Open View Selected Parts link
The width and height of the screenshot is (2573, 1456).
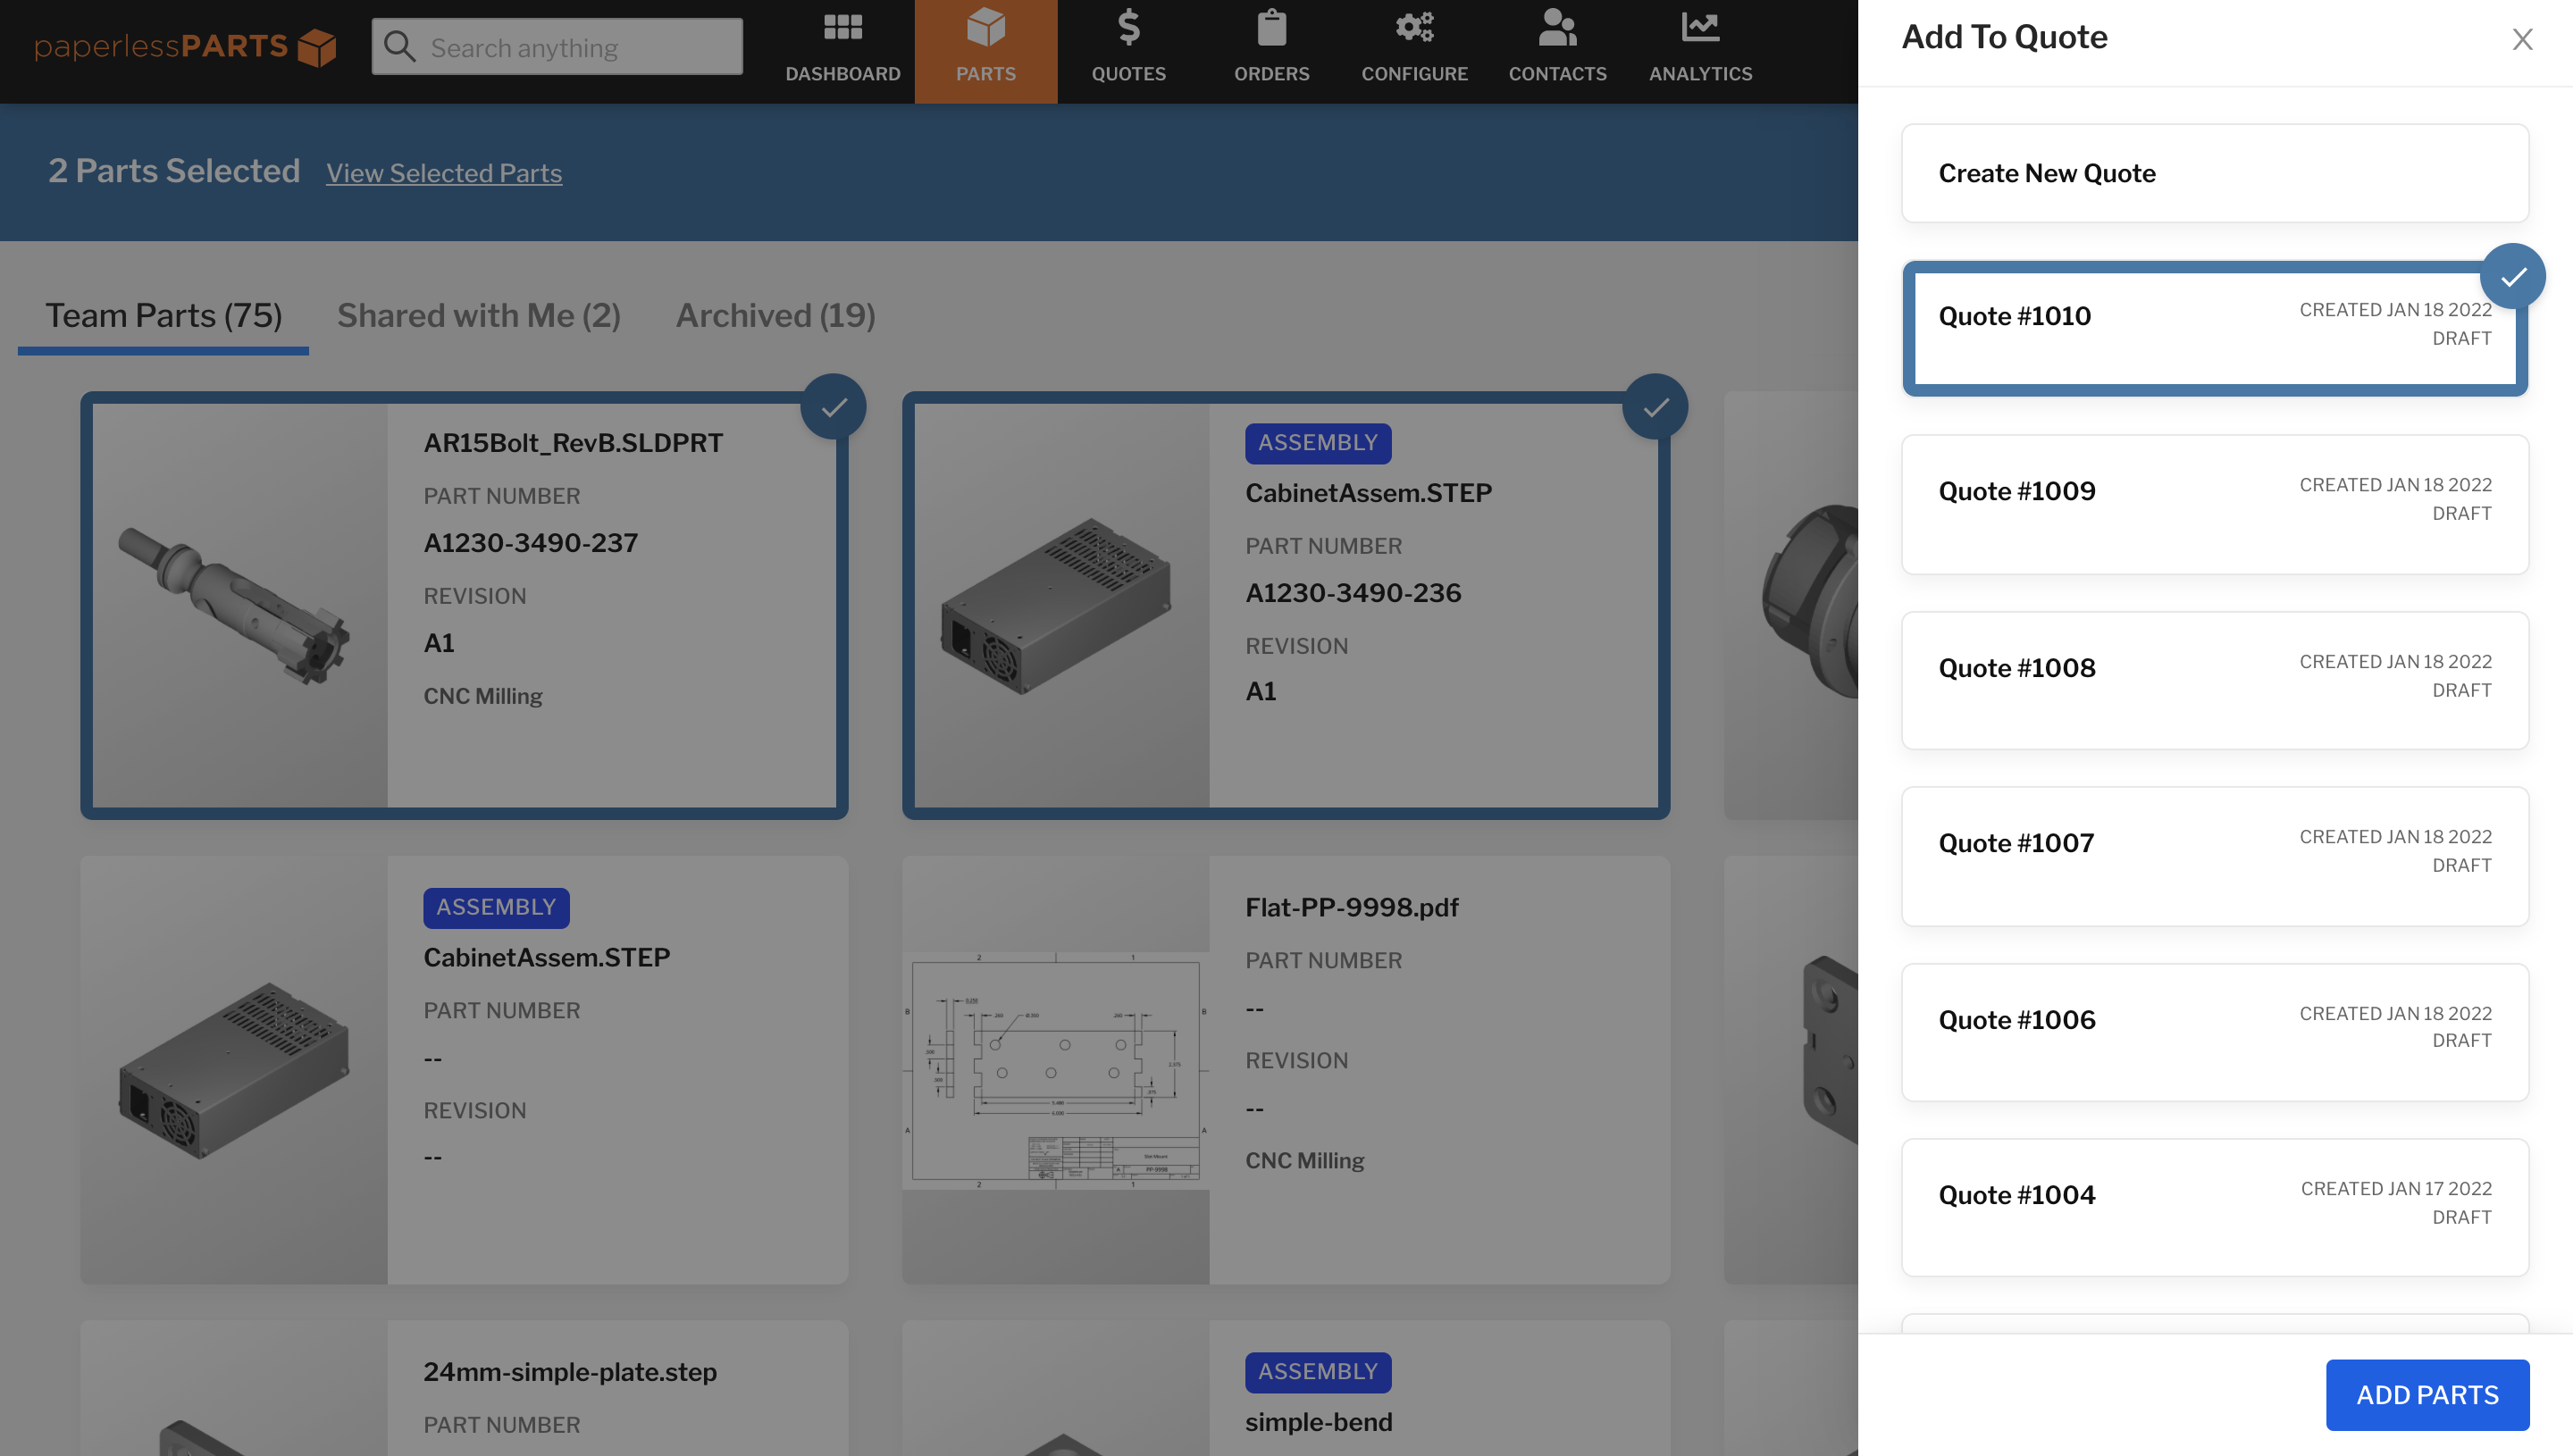coord(444,173)
